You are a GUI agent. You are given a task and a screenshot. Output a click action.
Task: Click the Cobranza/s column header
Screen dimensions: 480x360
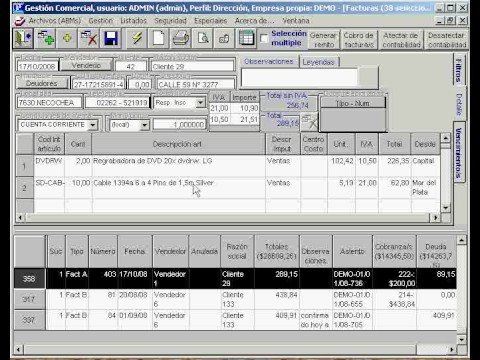tap(394, 251)
